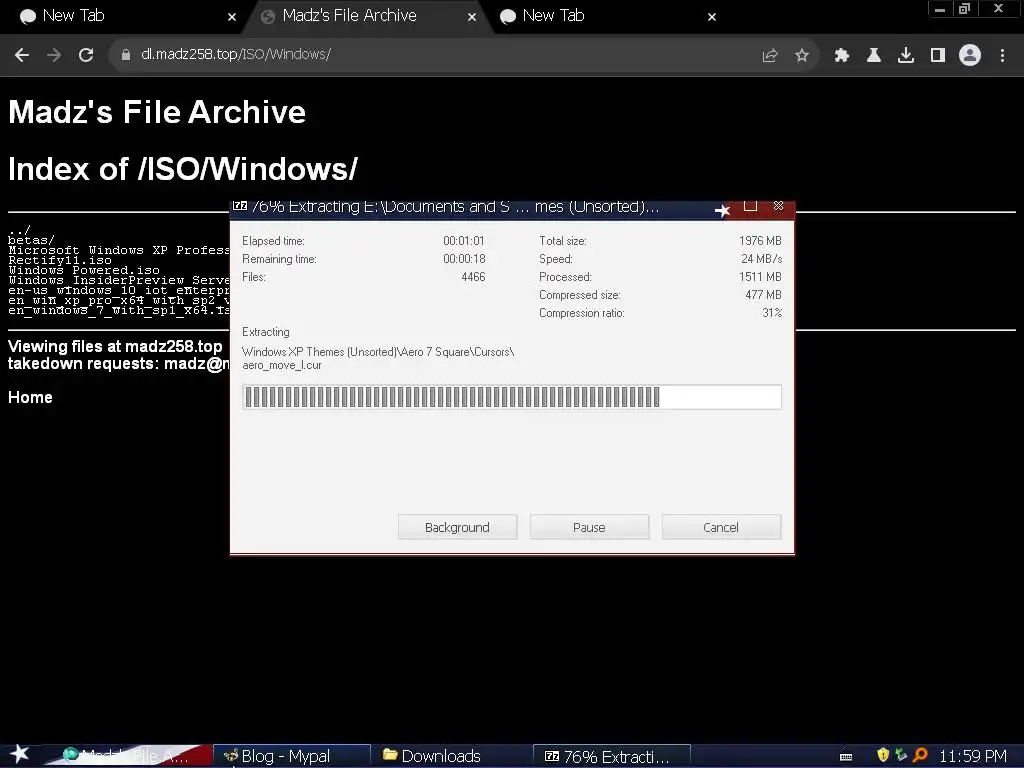Click the Microsoft Windows XP Professional link
This screenshot has height=768, width=1024.
pos(119,250)
